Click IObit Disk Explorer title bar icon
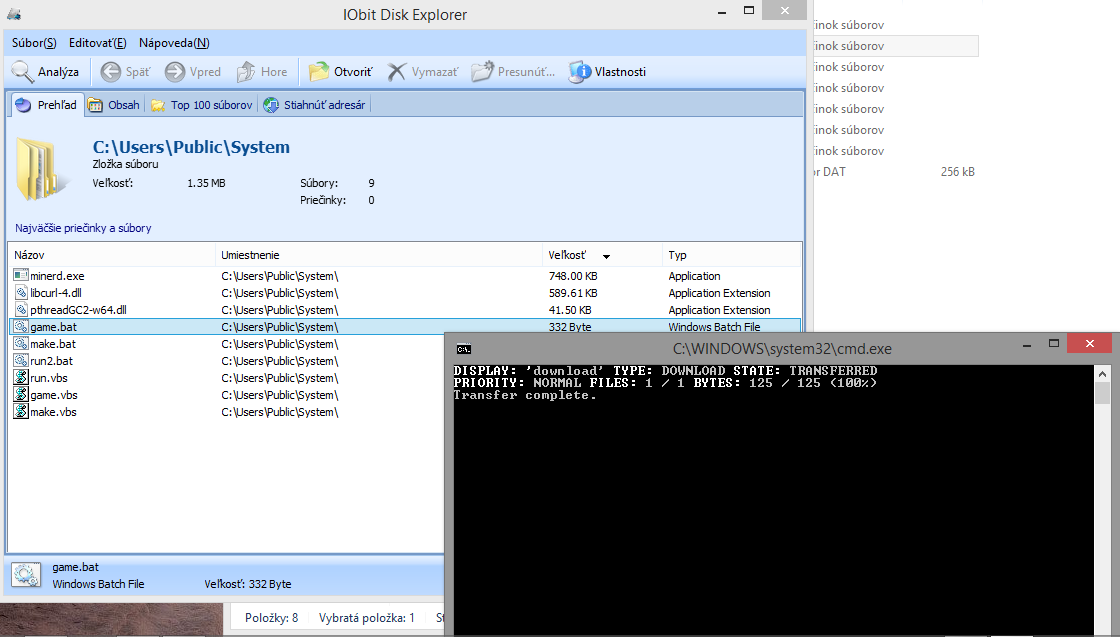The image size is (1120, 637). pos(14,14)
